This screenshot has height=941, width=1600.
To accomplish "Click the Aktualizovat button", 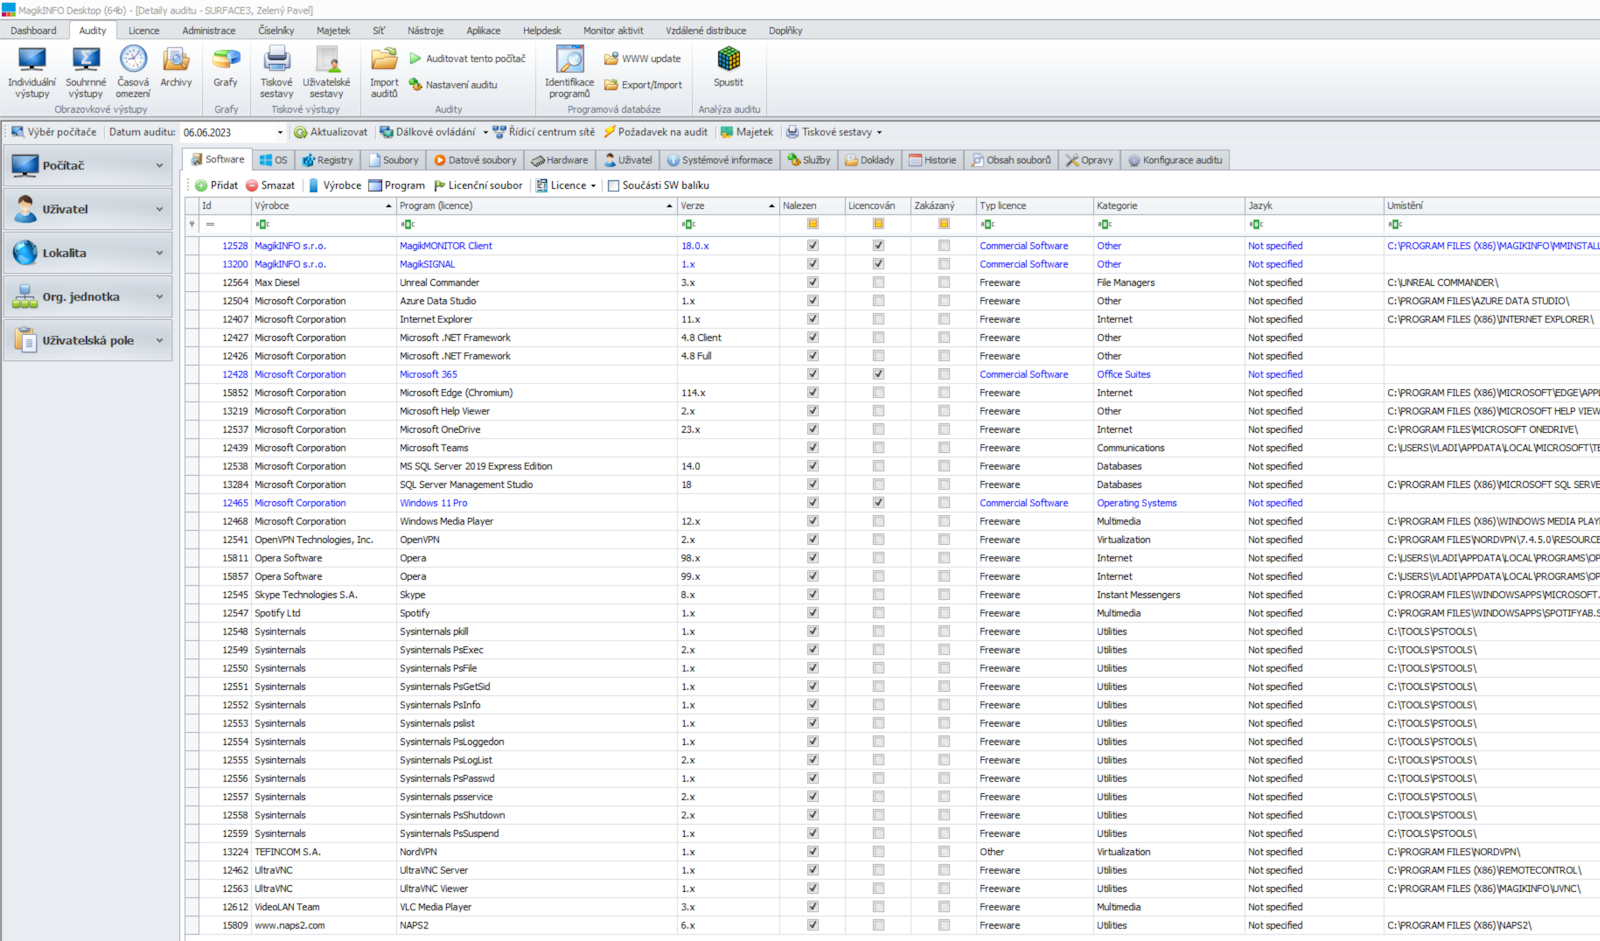I will click(331, 132).
